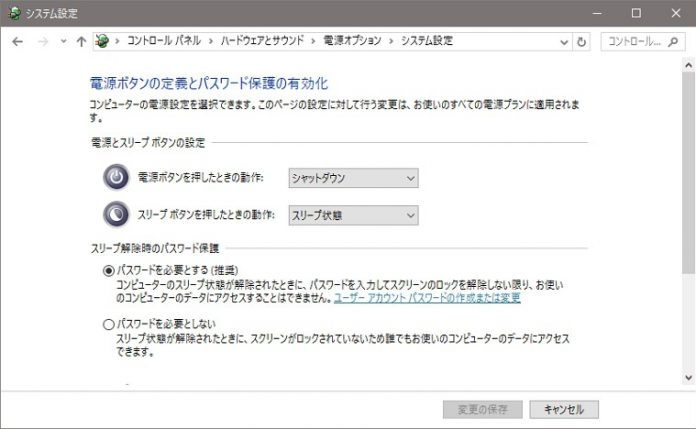Screen dimensions: 696x429
Task: Minimize the システム設定 window
Action: click(x=597, y=13)
